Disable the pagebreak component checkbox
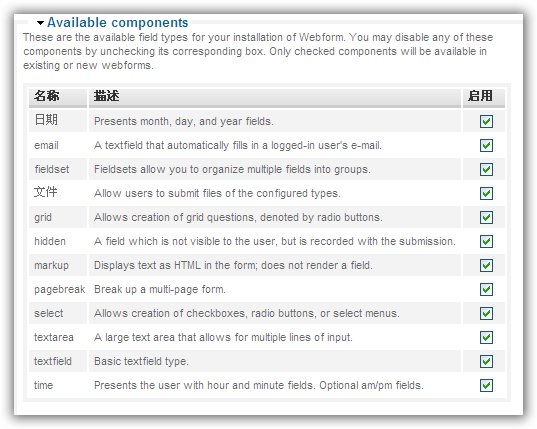 (486, 289)
